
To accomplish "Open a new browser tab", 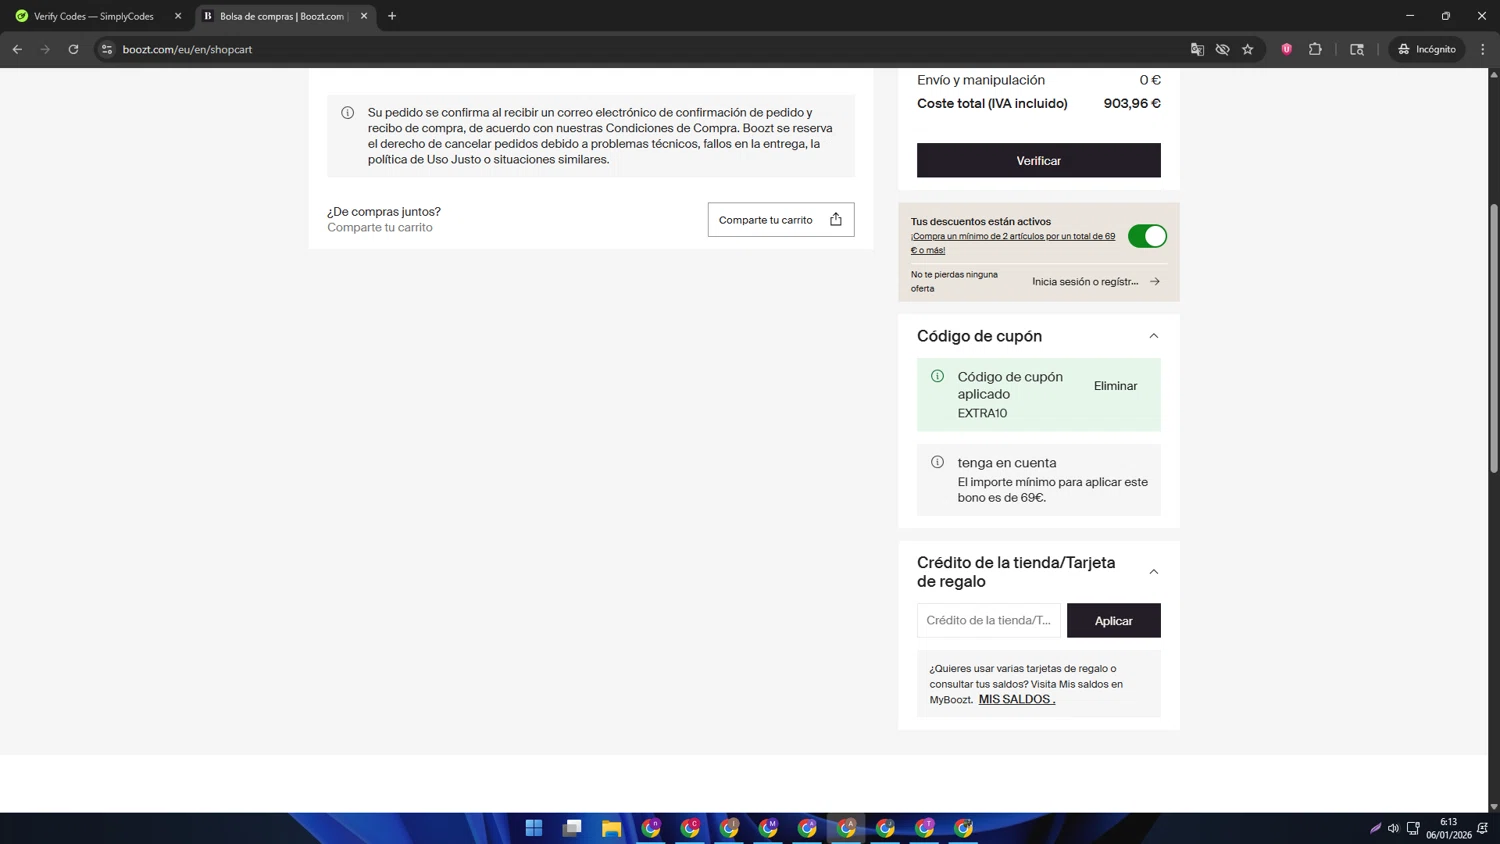I will (x=392, y=16).
